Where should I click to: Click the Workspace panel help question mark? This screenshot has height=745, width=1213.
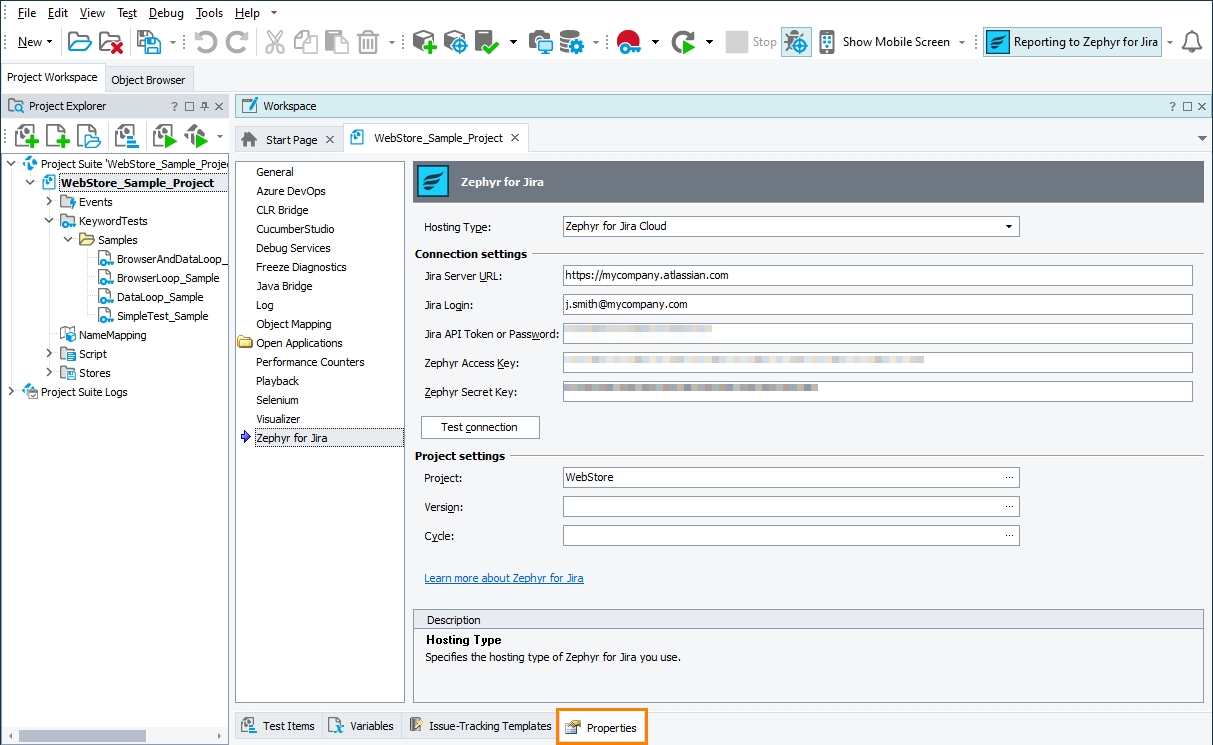tap(1172, 106)
